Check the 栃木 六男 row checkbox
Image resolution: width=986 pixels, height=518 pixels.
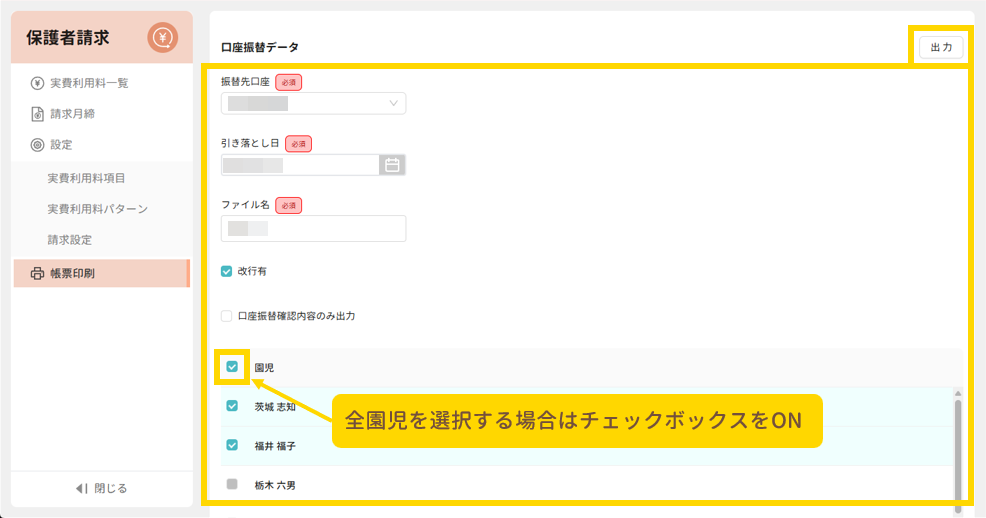pyautogui.click(x=232, y=484)
